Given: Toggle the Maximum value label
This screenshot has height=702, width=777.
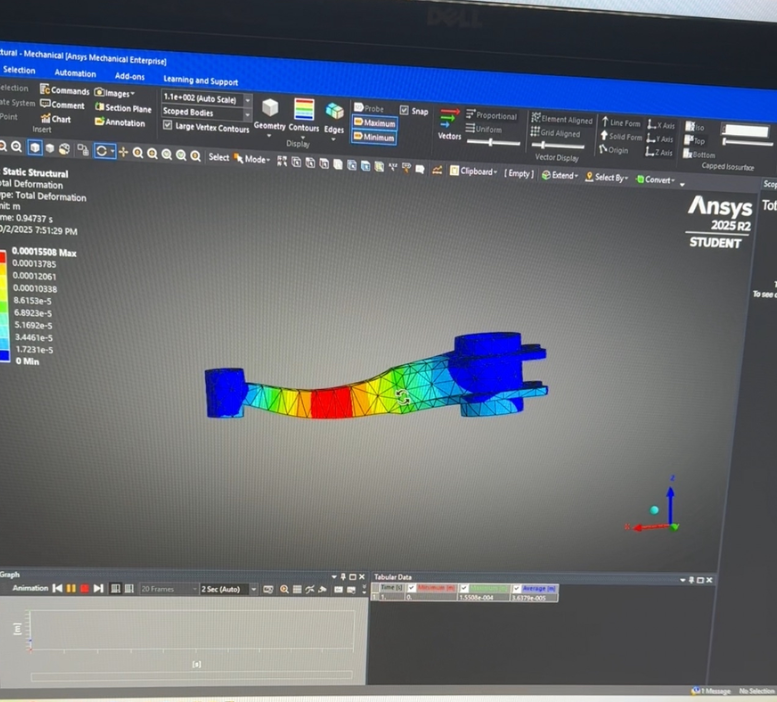Looking at the screenshot, I should tap(373, 123).
